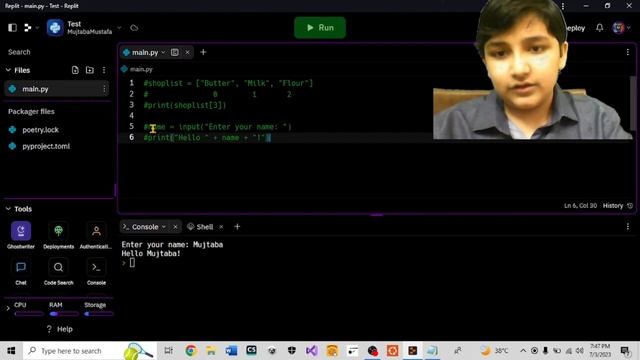Click the RAM usage bar
Image resolution: width=640 pixels, height=360 pixels.
64,314
